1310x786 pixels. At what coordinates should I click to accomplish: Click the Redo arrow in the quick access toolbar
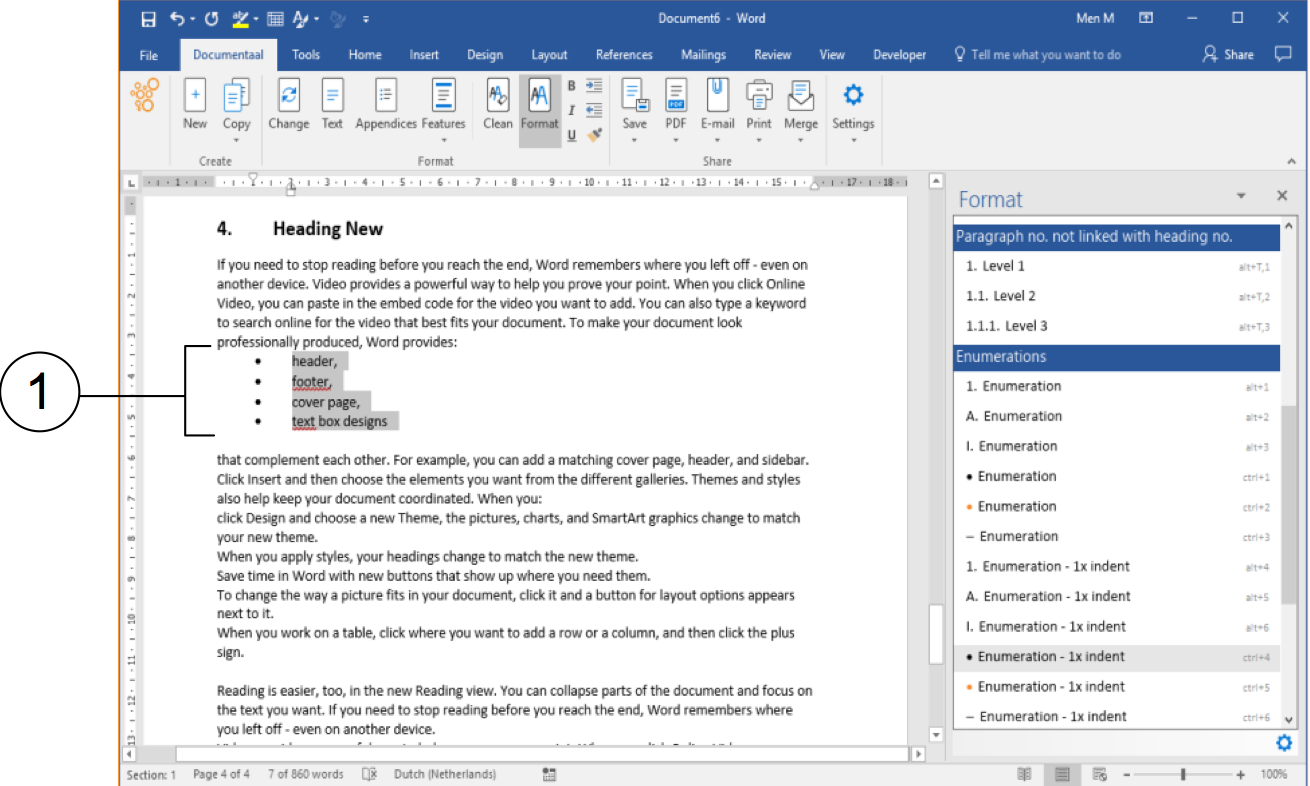tap(211, 18)
